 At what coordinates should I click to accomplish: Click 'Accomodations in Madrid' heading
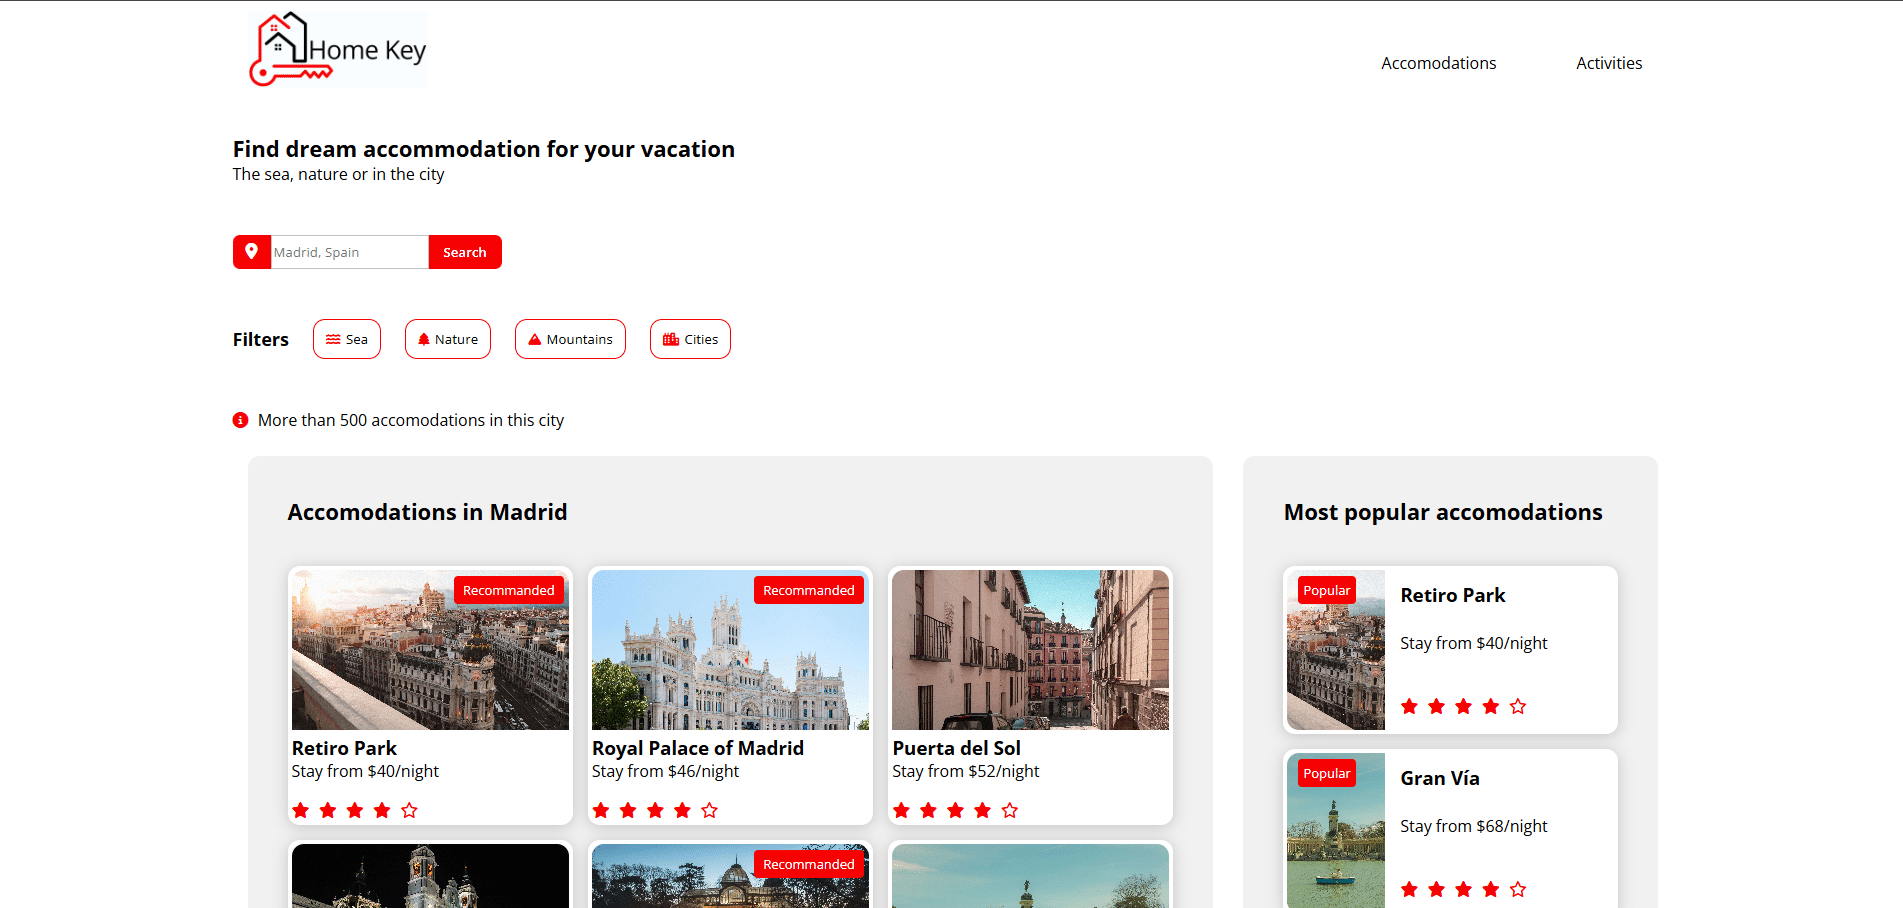click(427, 512)
